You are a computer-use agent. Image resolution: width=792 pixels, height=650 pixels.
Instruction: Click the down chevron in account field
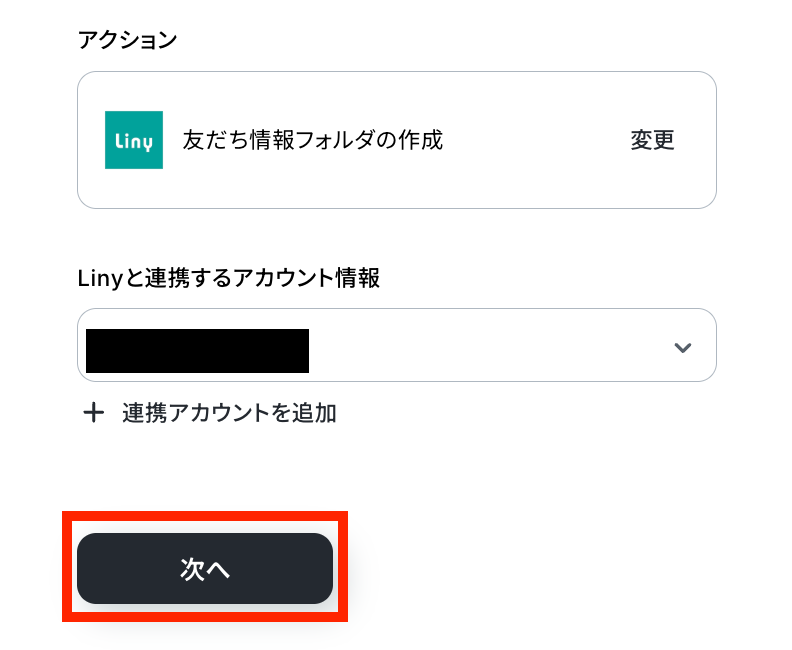(683, 347)
